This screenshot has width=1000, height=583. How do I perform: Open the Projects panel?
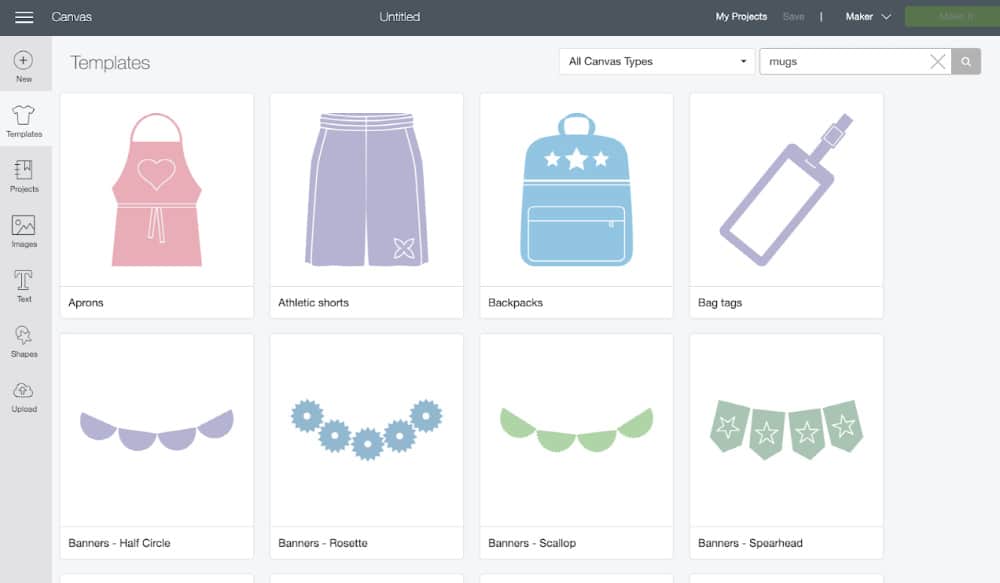tap(24, 175)
